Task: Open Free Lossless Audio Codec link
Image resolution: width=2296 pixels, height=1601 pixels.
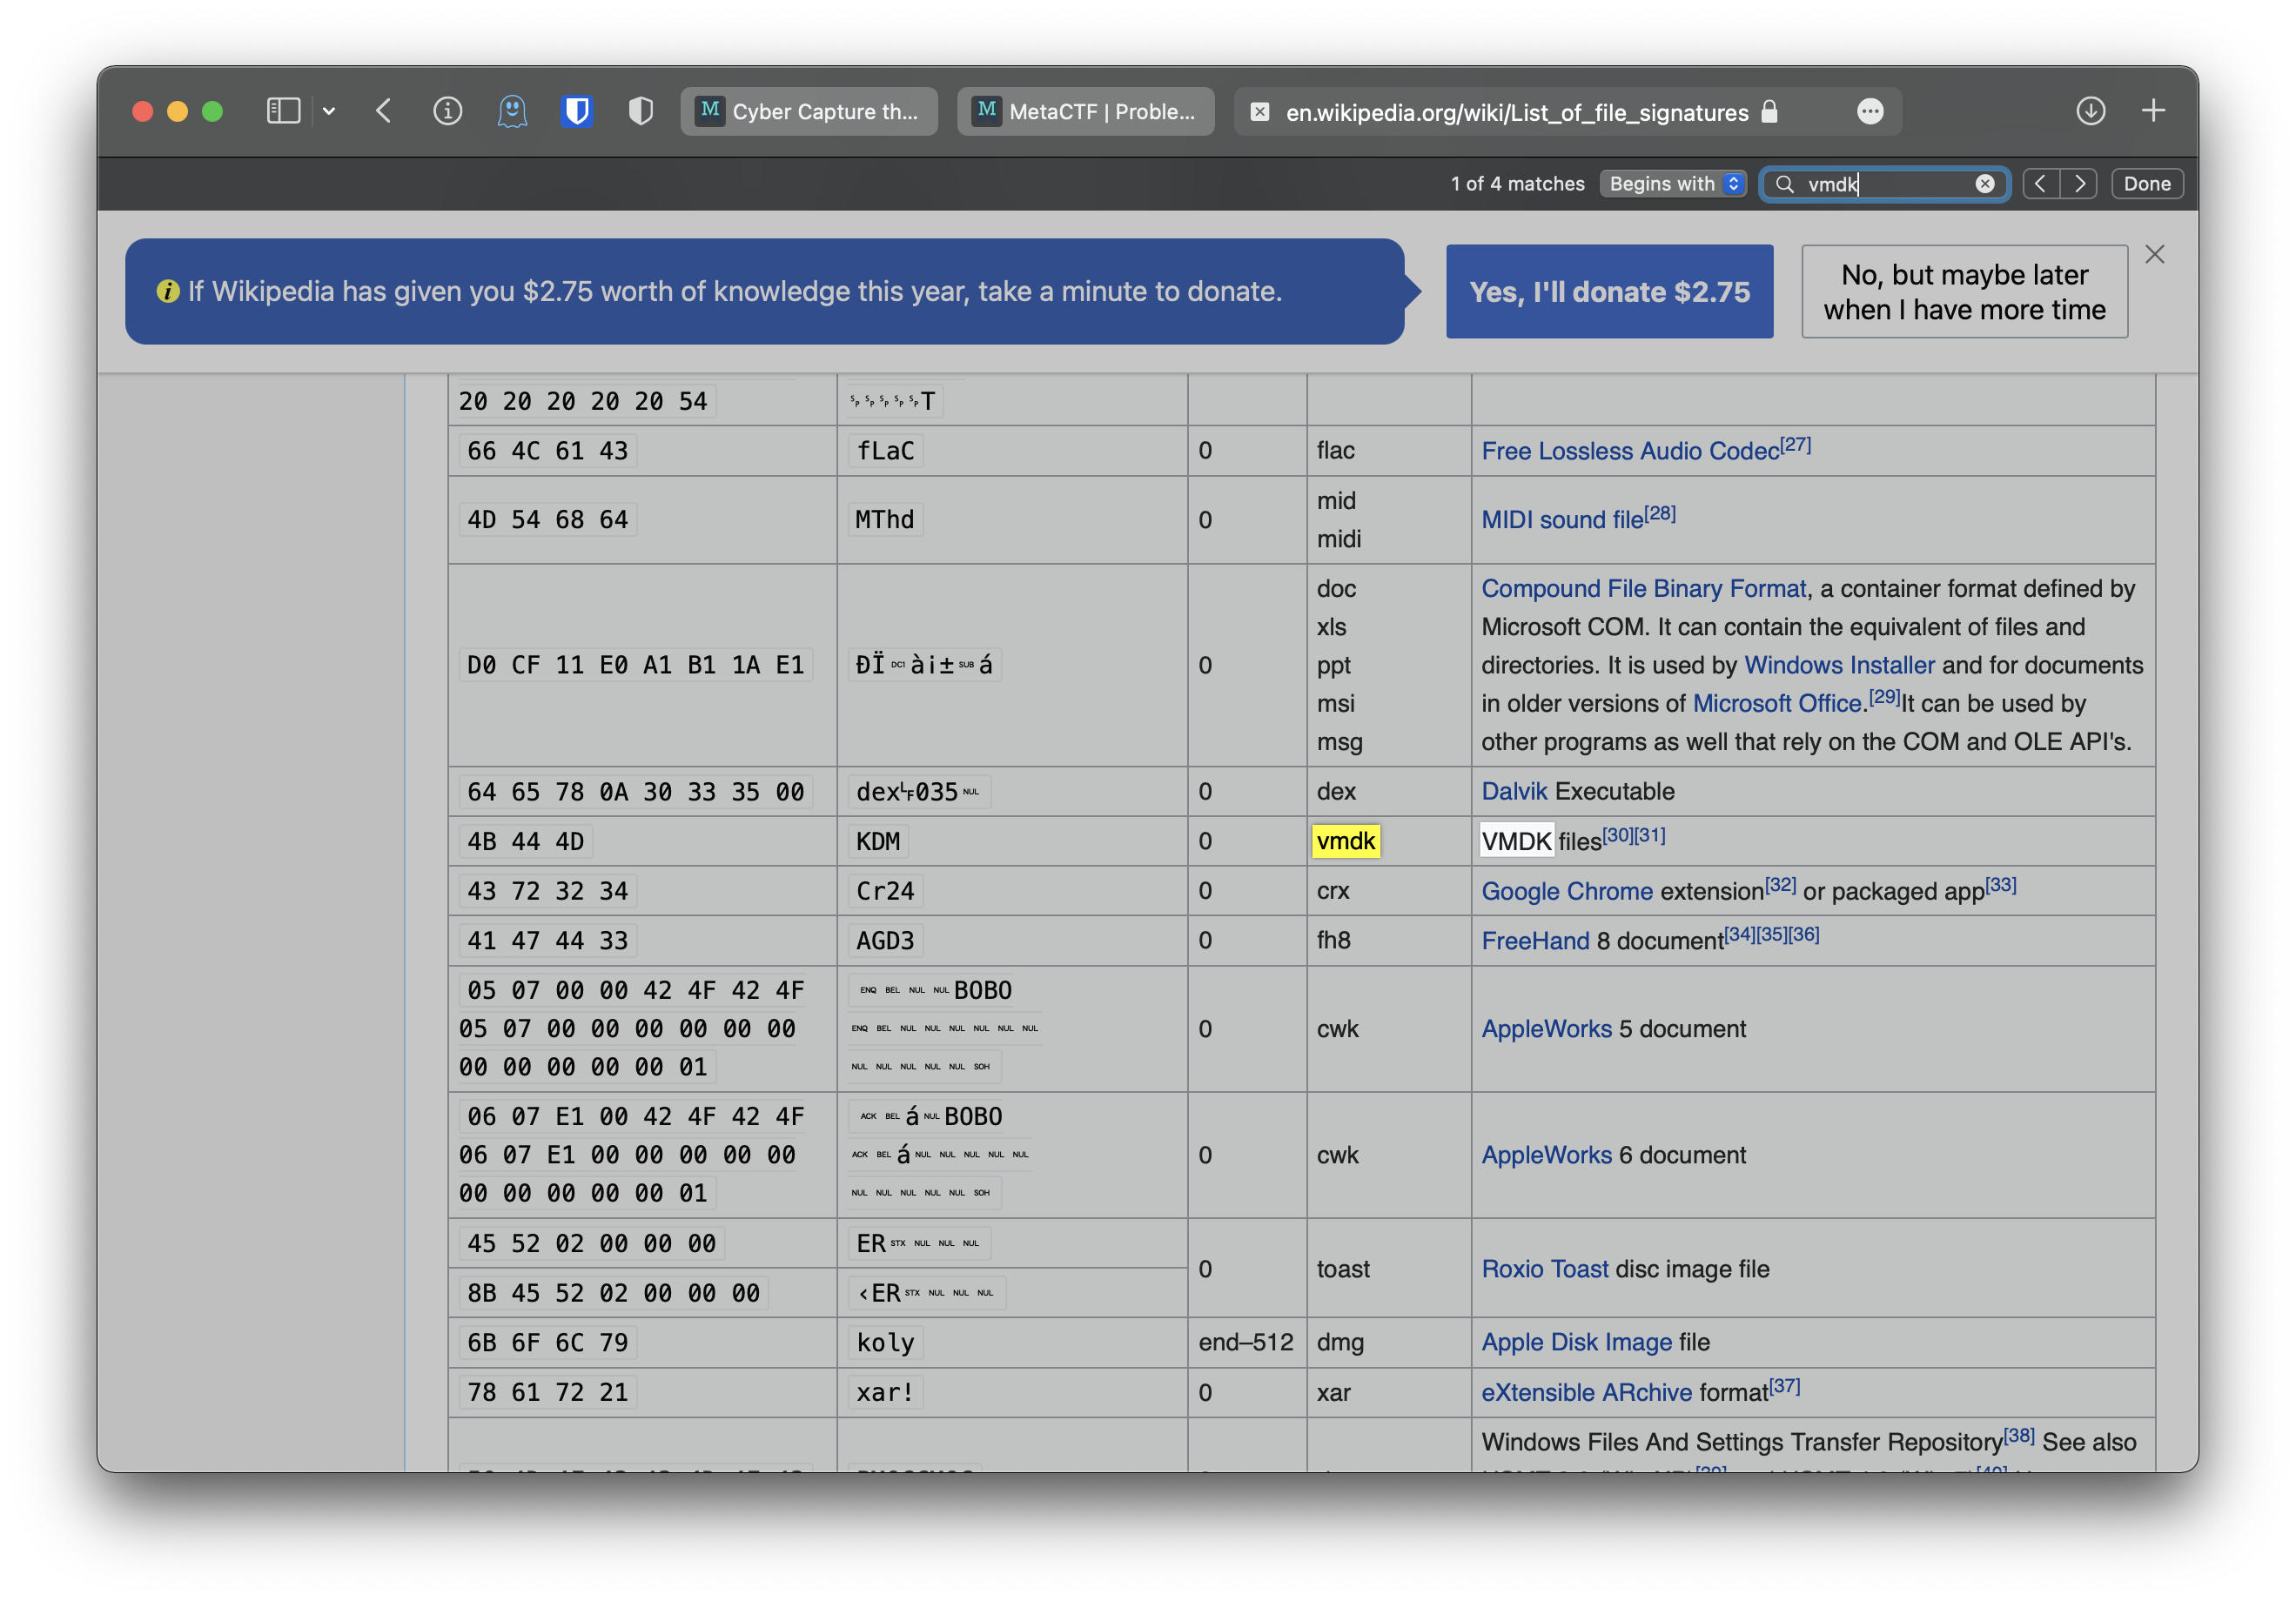Action: point(1630,451)
